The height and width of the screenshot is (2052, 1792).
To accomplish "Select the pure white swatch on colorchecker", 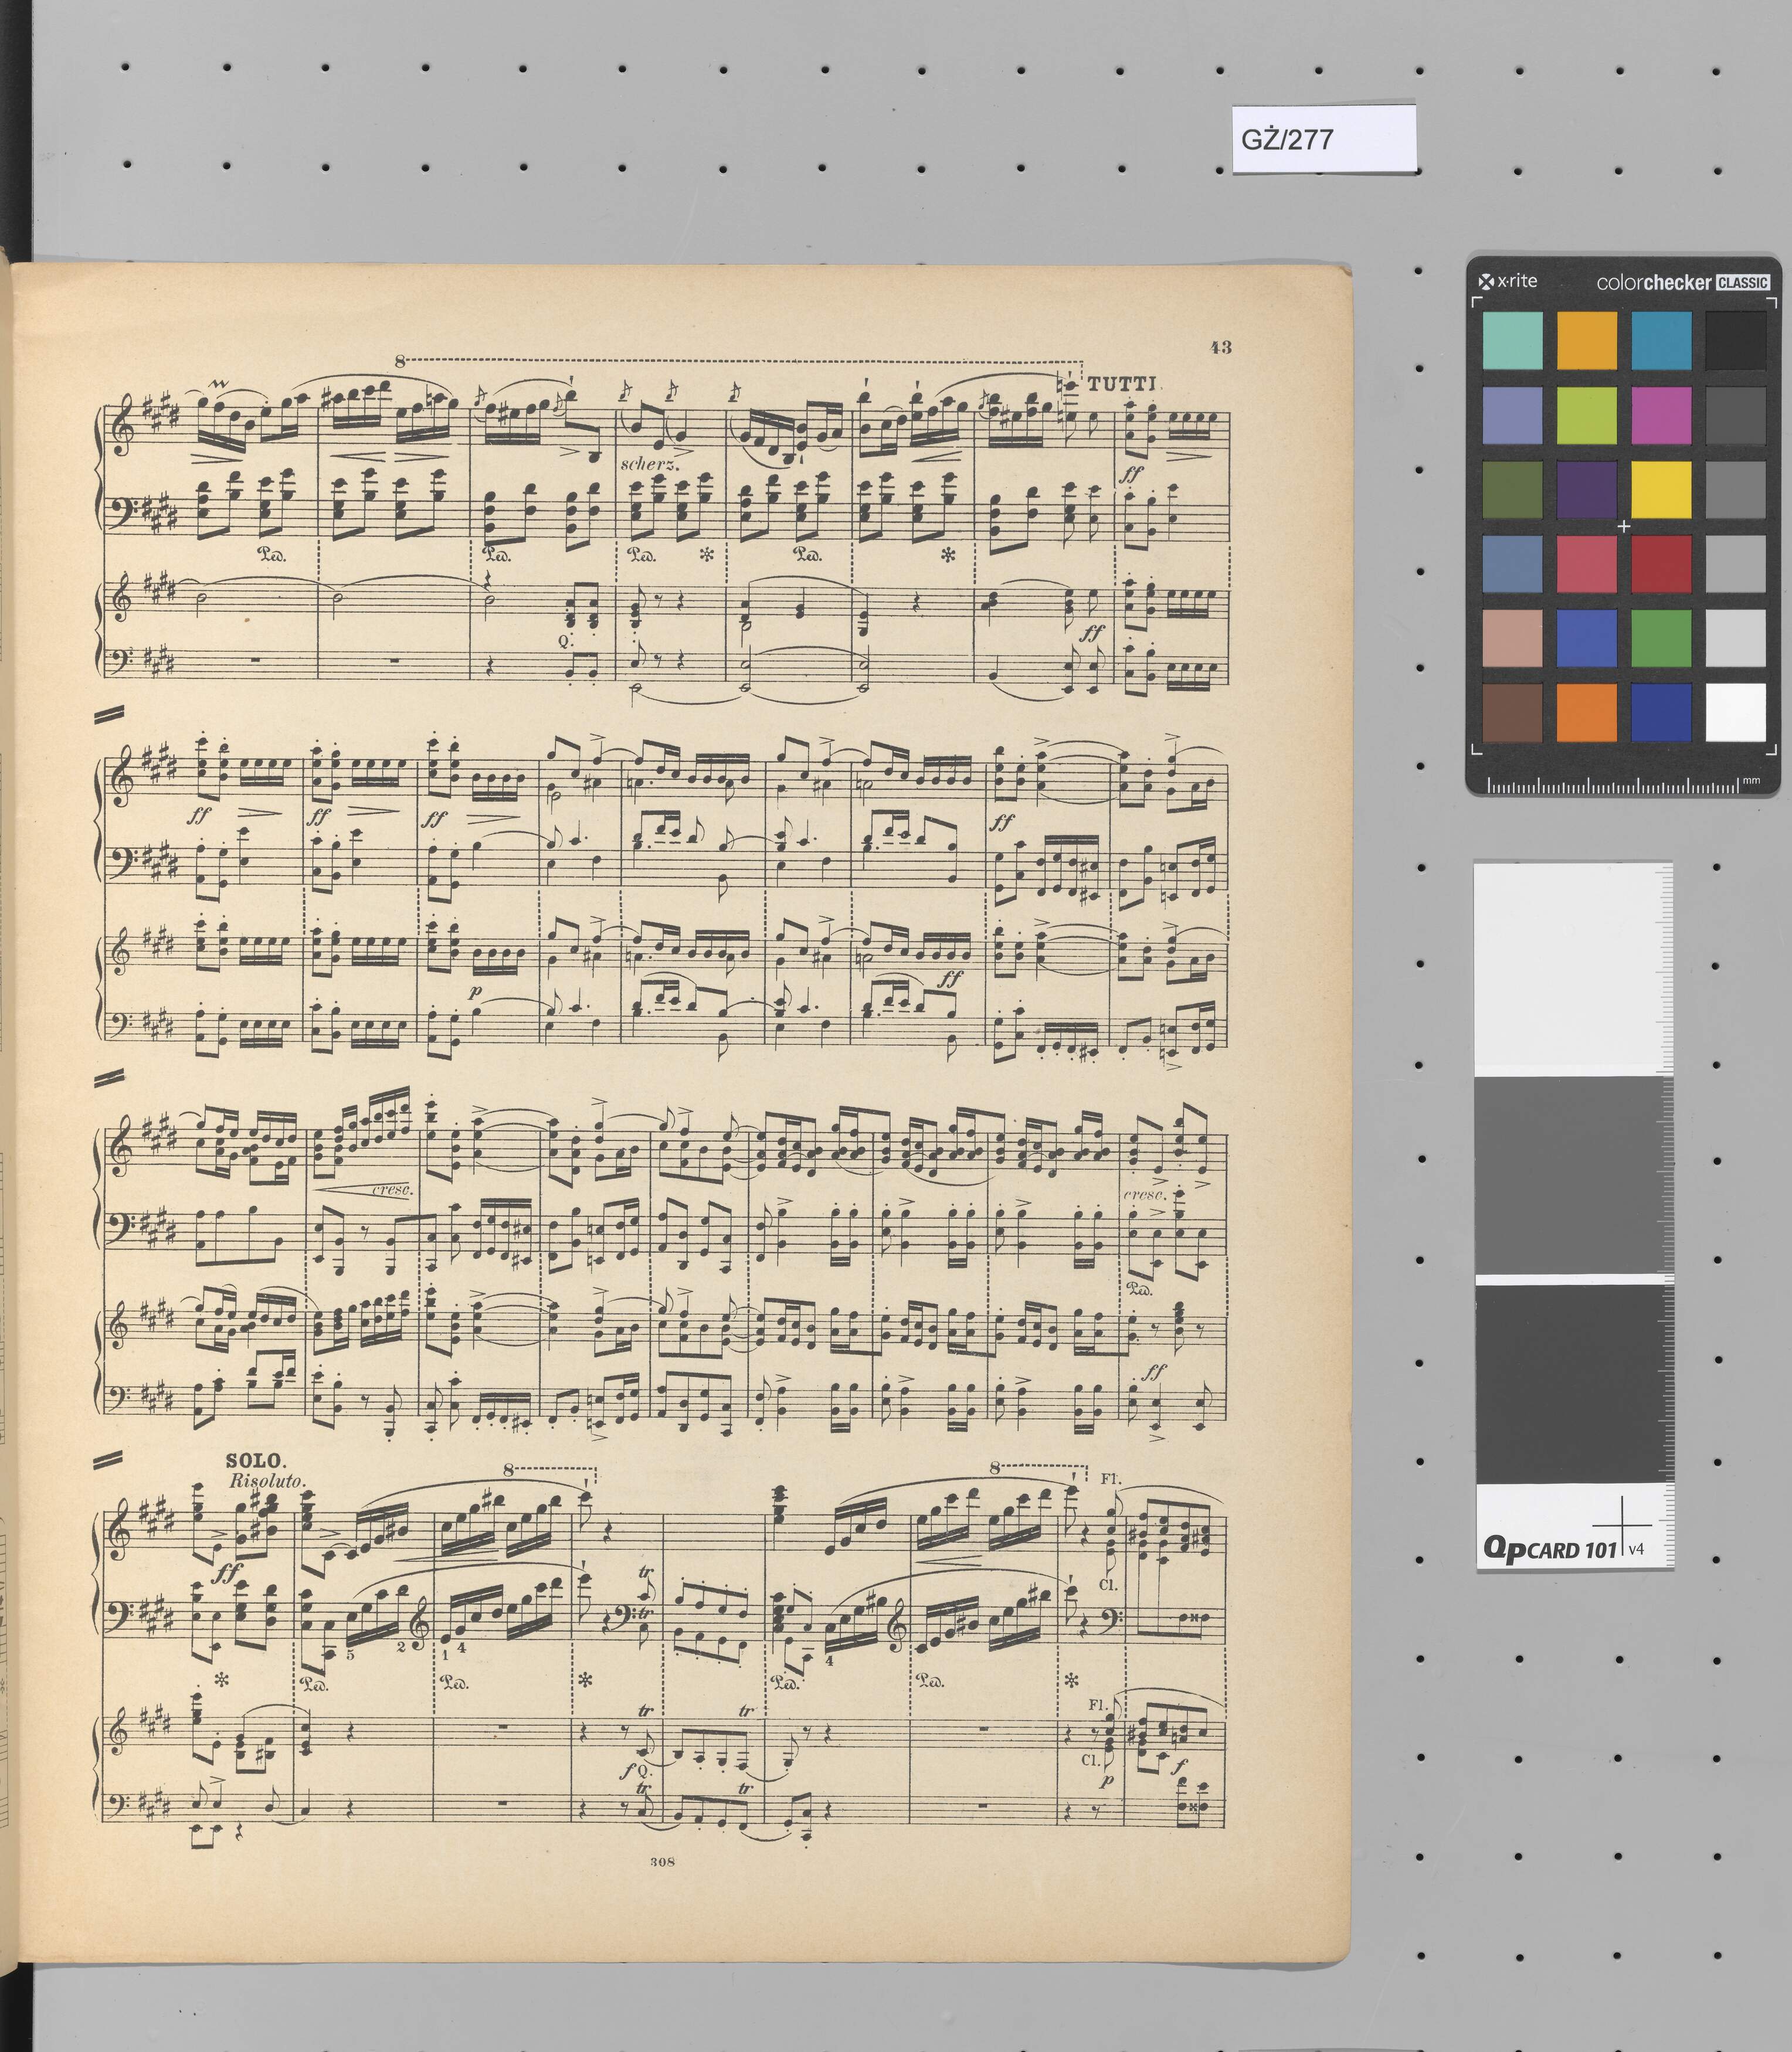I will pos(1735,713).
